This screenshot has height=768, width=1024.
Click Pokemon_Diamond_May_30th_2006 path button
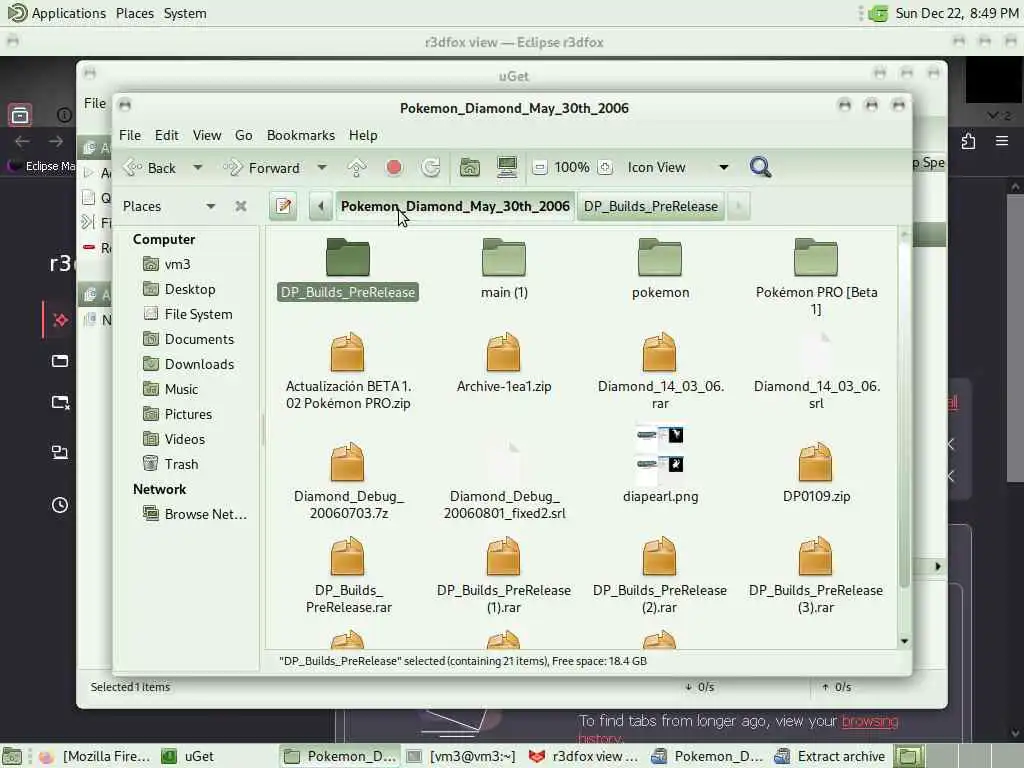(455, 206)
